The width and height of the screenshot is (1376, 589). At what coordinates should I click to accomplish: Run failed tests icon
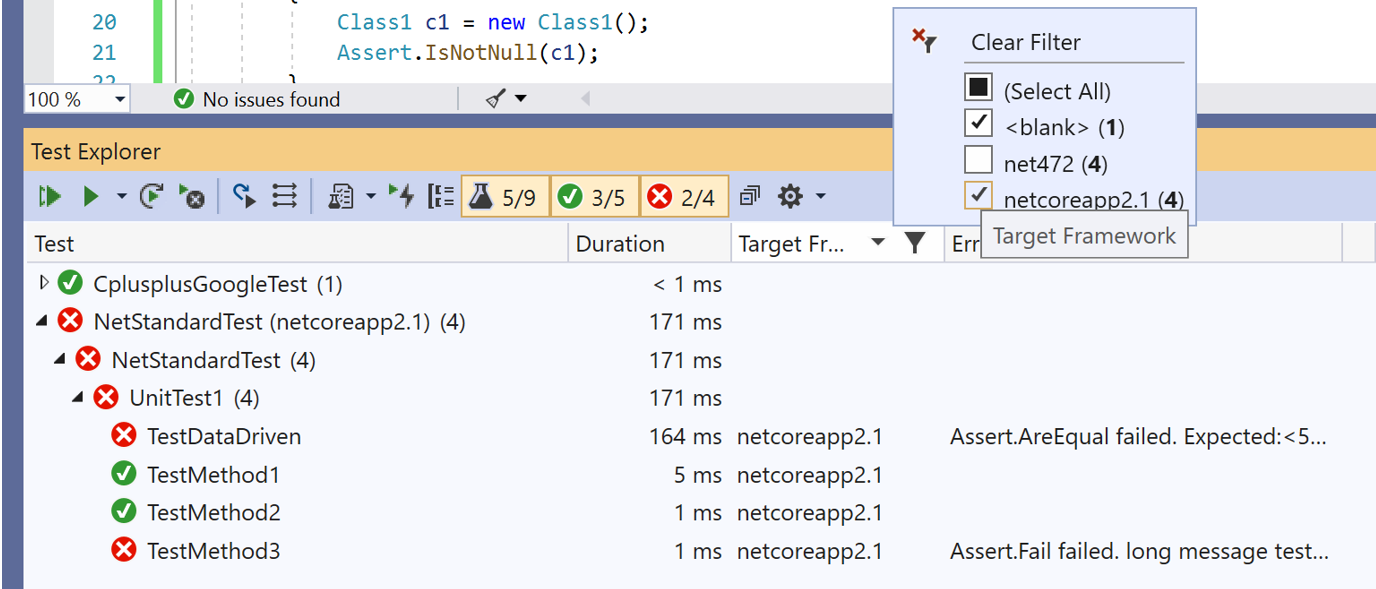(192, 197)
